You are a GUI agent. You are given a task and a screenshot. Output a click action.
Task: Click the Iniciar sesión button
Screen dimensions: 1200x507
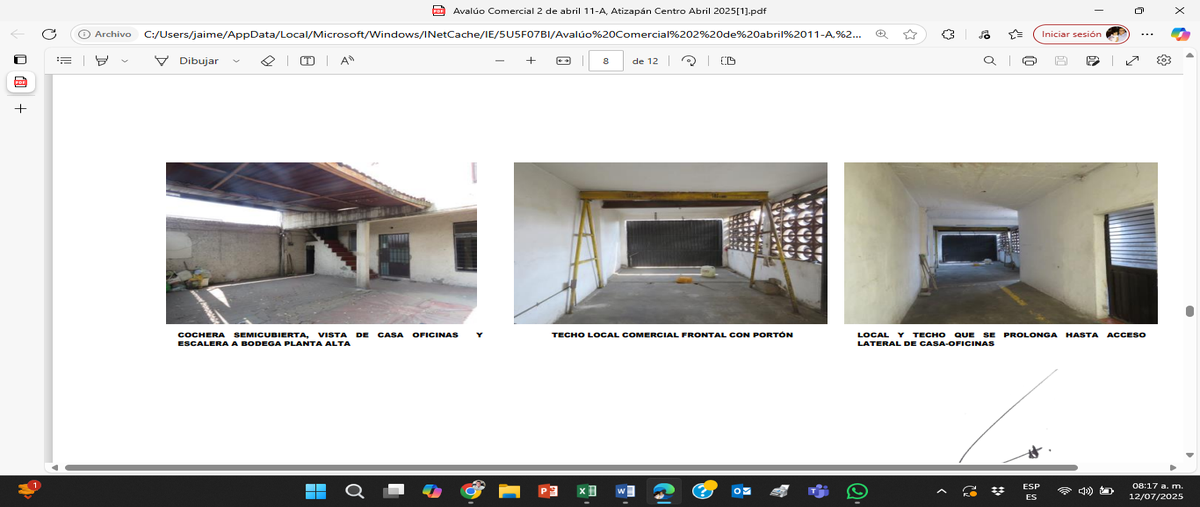pyautogui.click(x=1081, y=33)
